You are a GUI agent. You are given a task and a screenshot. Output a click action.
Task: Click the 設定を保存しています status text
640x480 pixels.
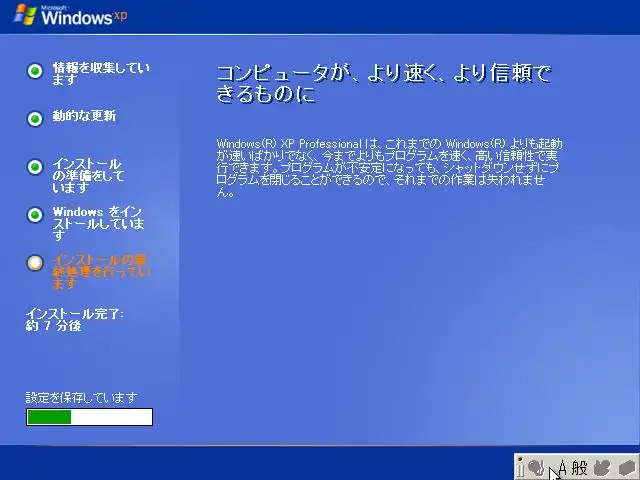click(82, 398)
